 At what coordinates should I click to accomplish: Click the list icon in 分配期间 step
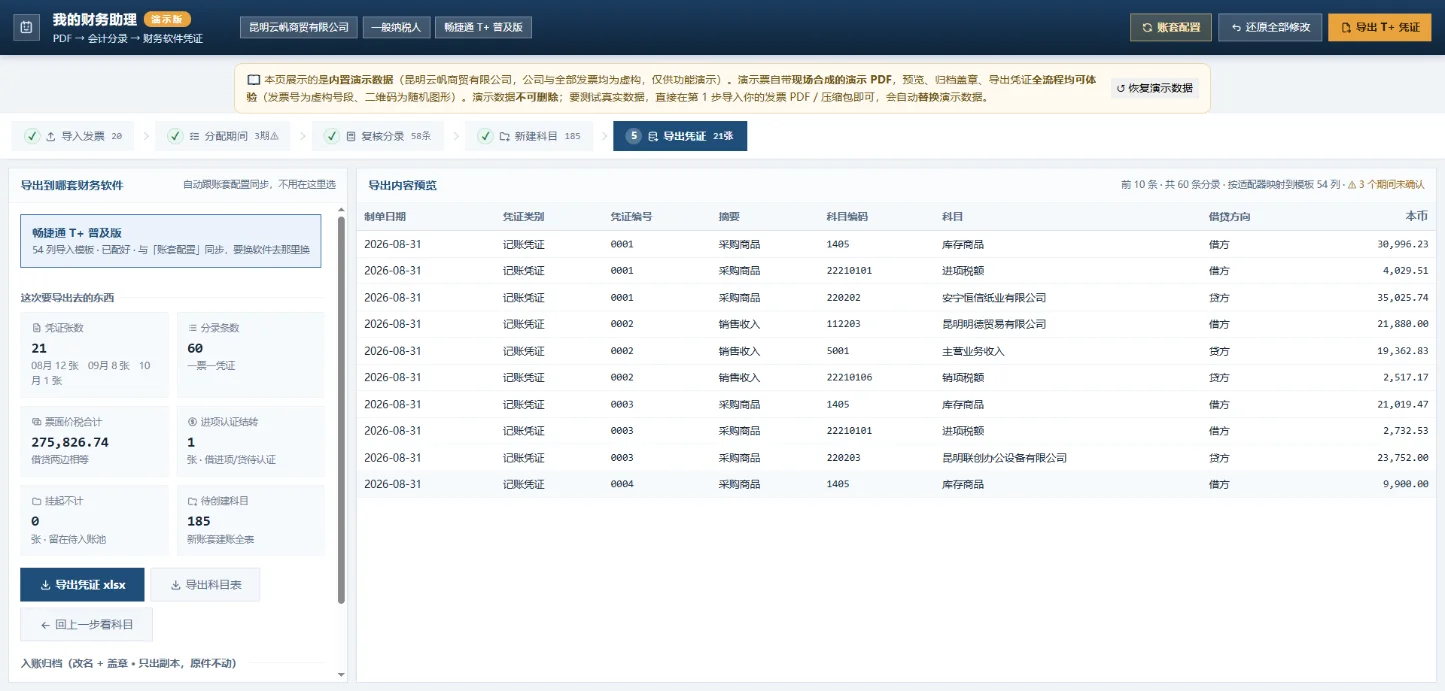(194, 136)
